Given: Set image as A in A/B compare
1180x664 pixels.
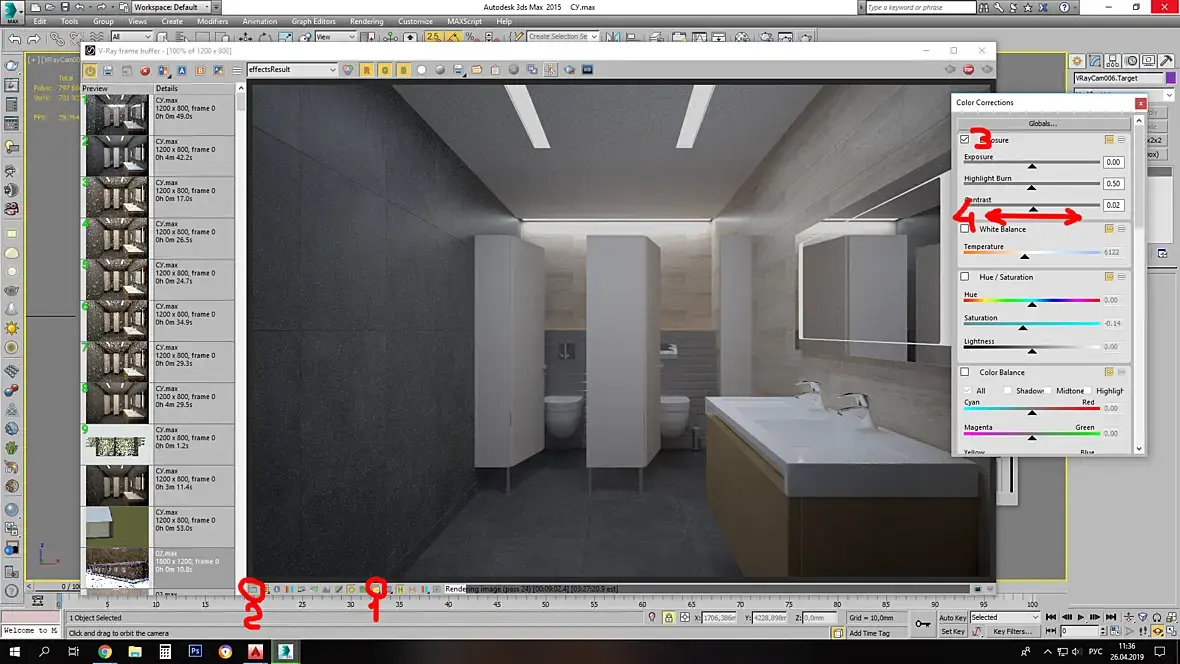Looking at the screenshot, I should click(x=182, y=70).
